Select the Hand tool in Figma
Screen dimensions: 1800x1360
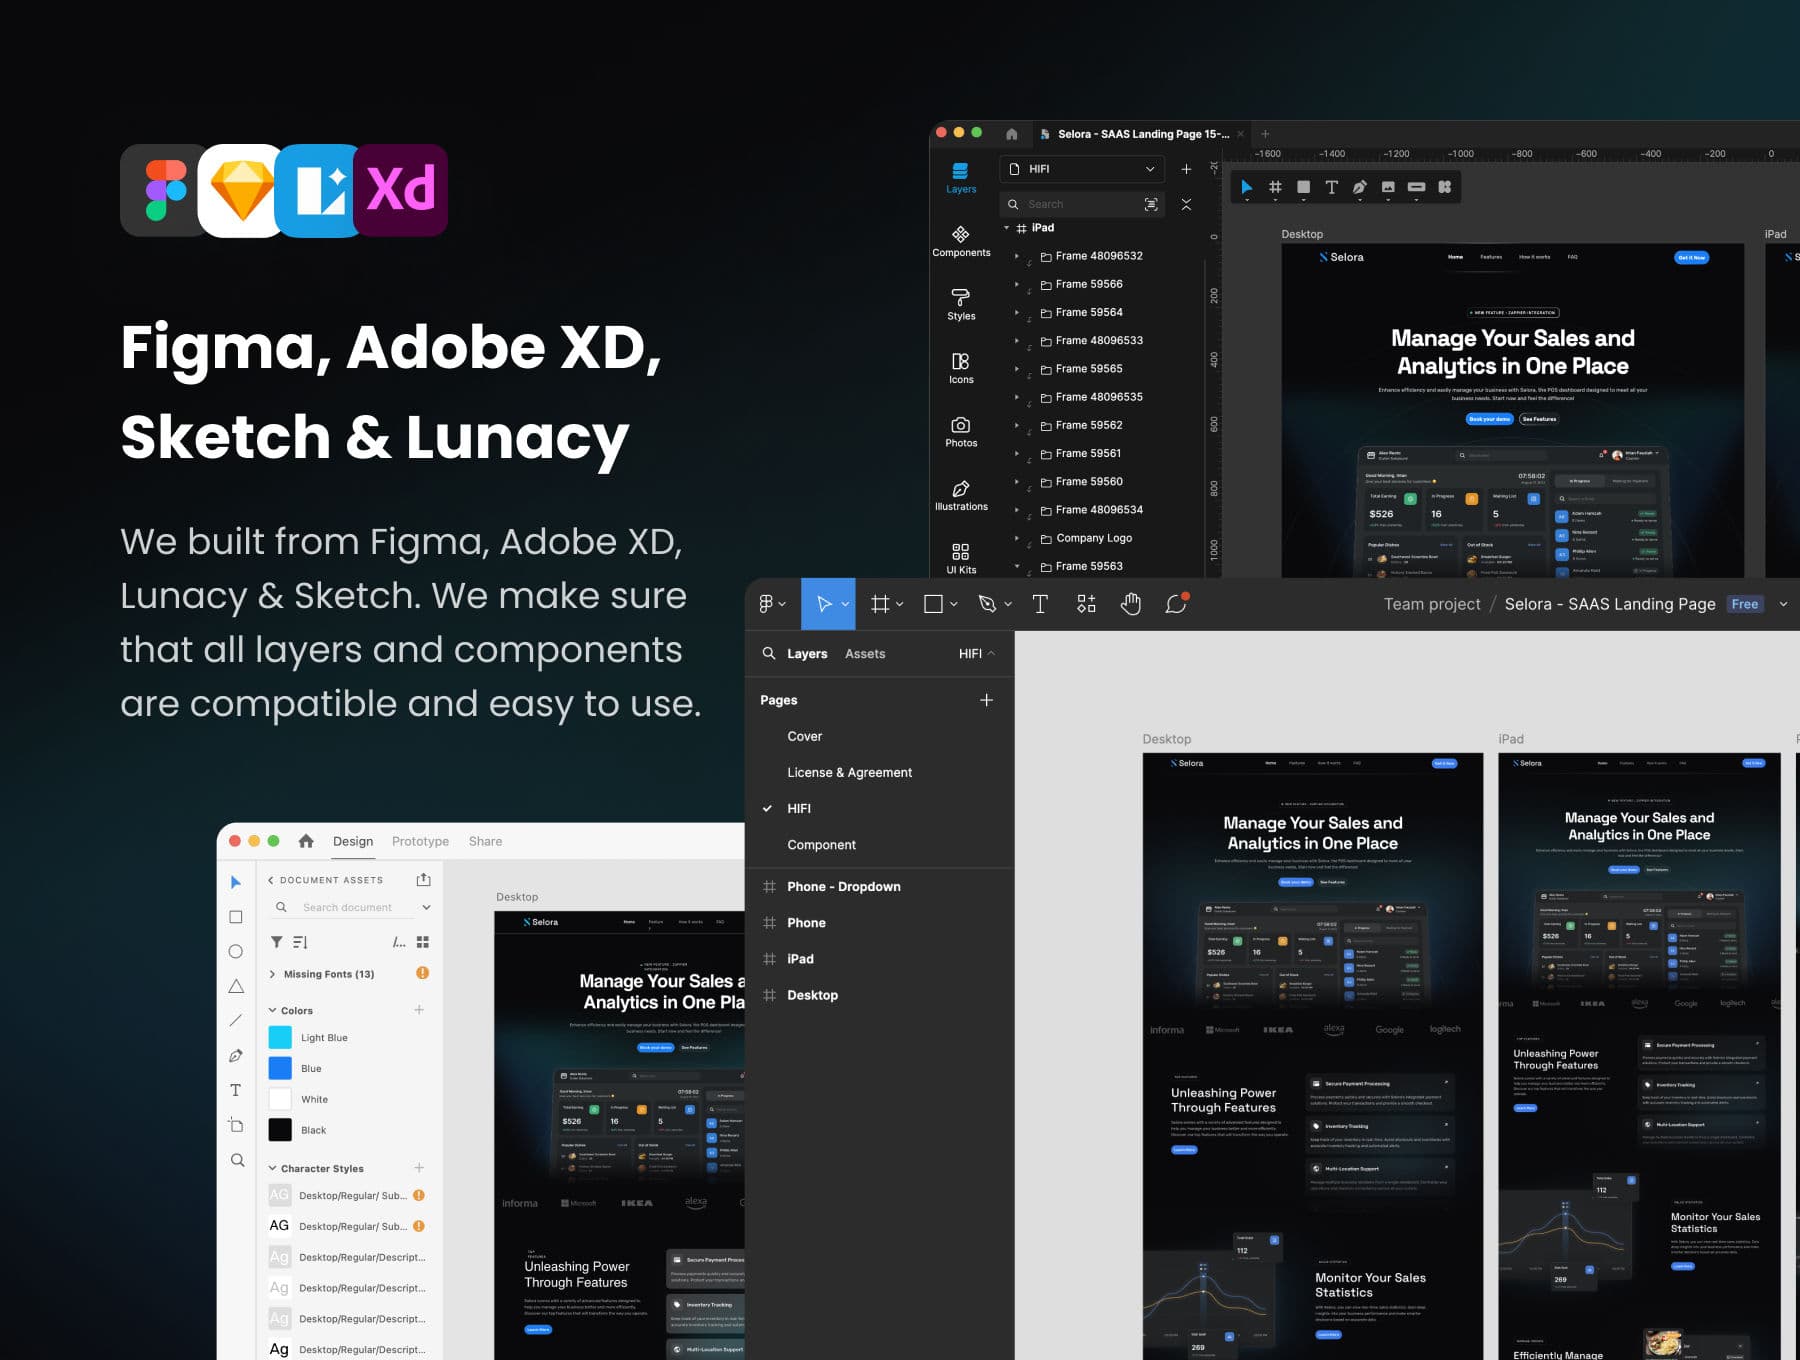pos(1131,604)
